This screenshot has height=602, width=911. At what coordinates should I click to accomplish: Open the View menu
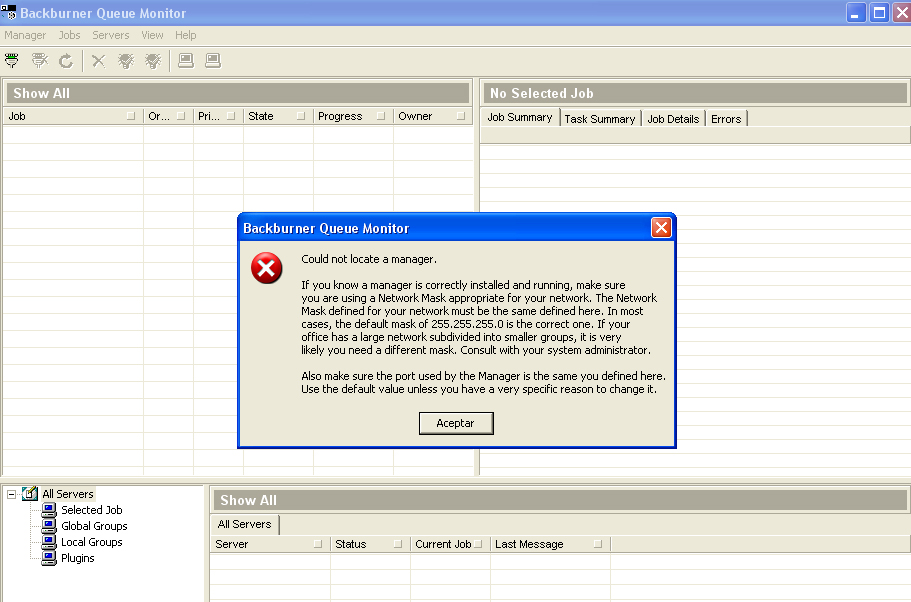(152, 35)
